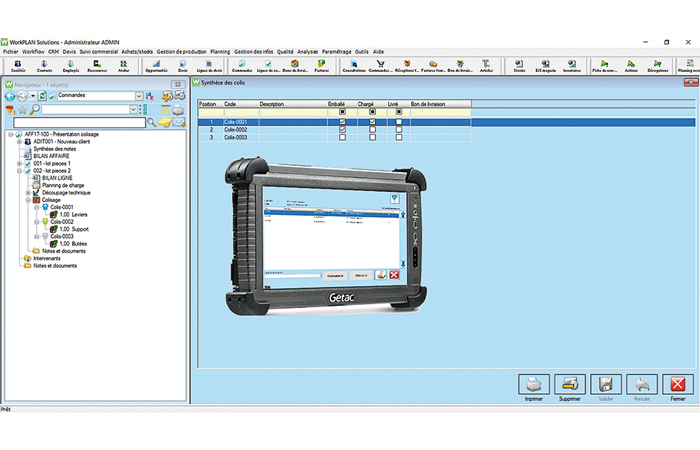Click the Imprimer button
This screenshot has width=700, height=450.
click(x=534, y=384)
